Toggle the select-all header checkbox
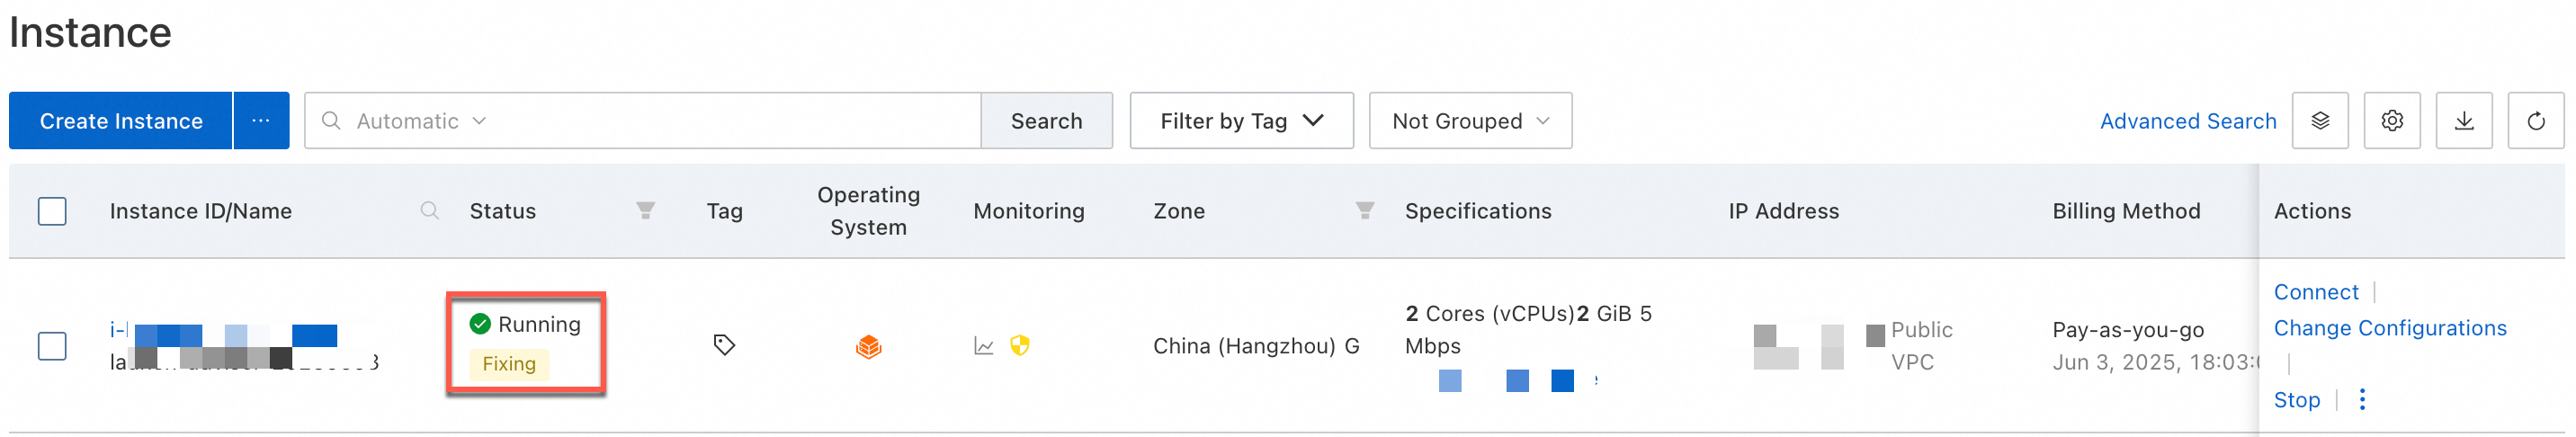The height and width of the screenshot is (437, 2576). pos(52,211)
